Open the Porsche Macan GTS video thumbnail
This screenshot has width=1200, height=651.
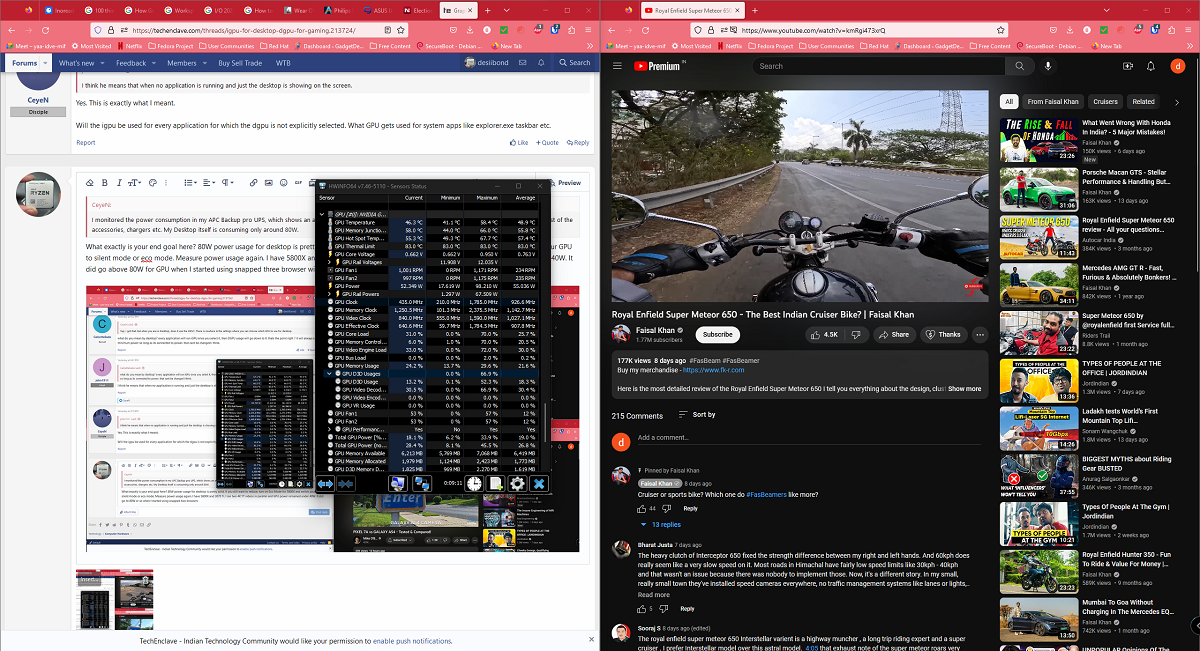(x=1038, y=189)
